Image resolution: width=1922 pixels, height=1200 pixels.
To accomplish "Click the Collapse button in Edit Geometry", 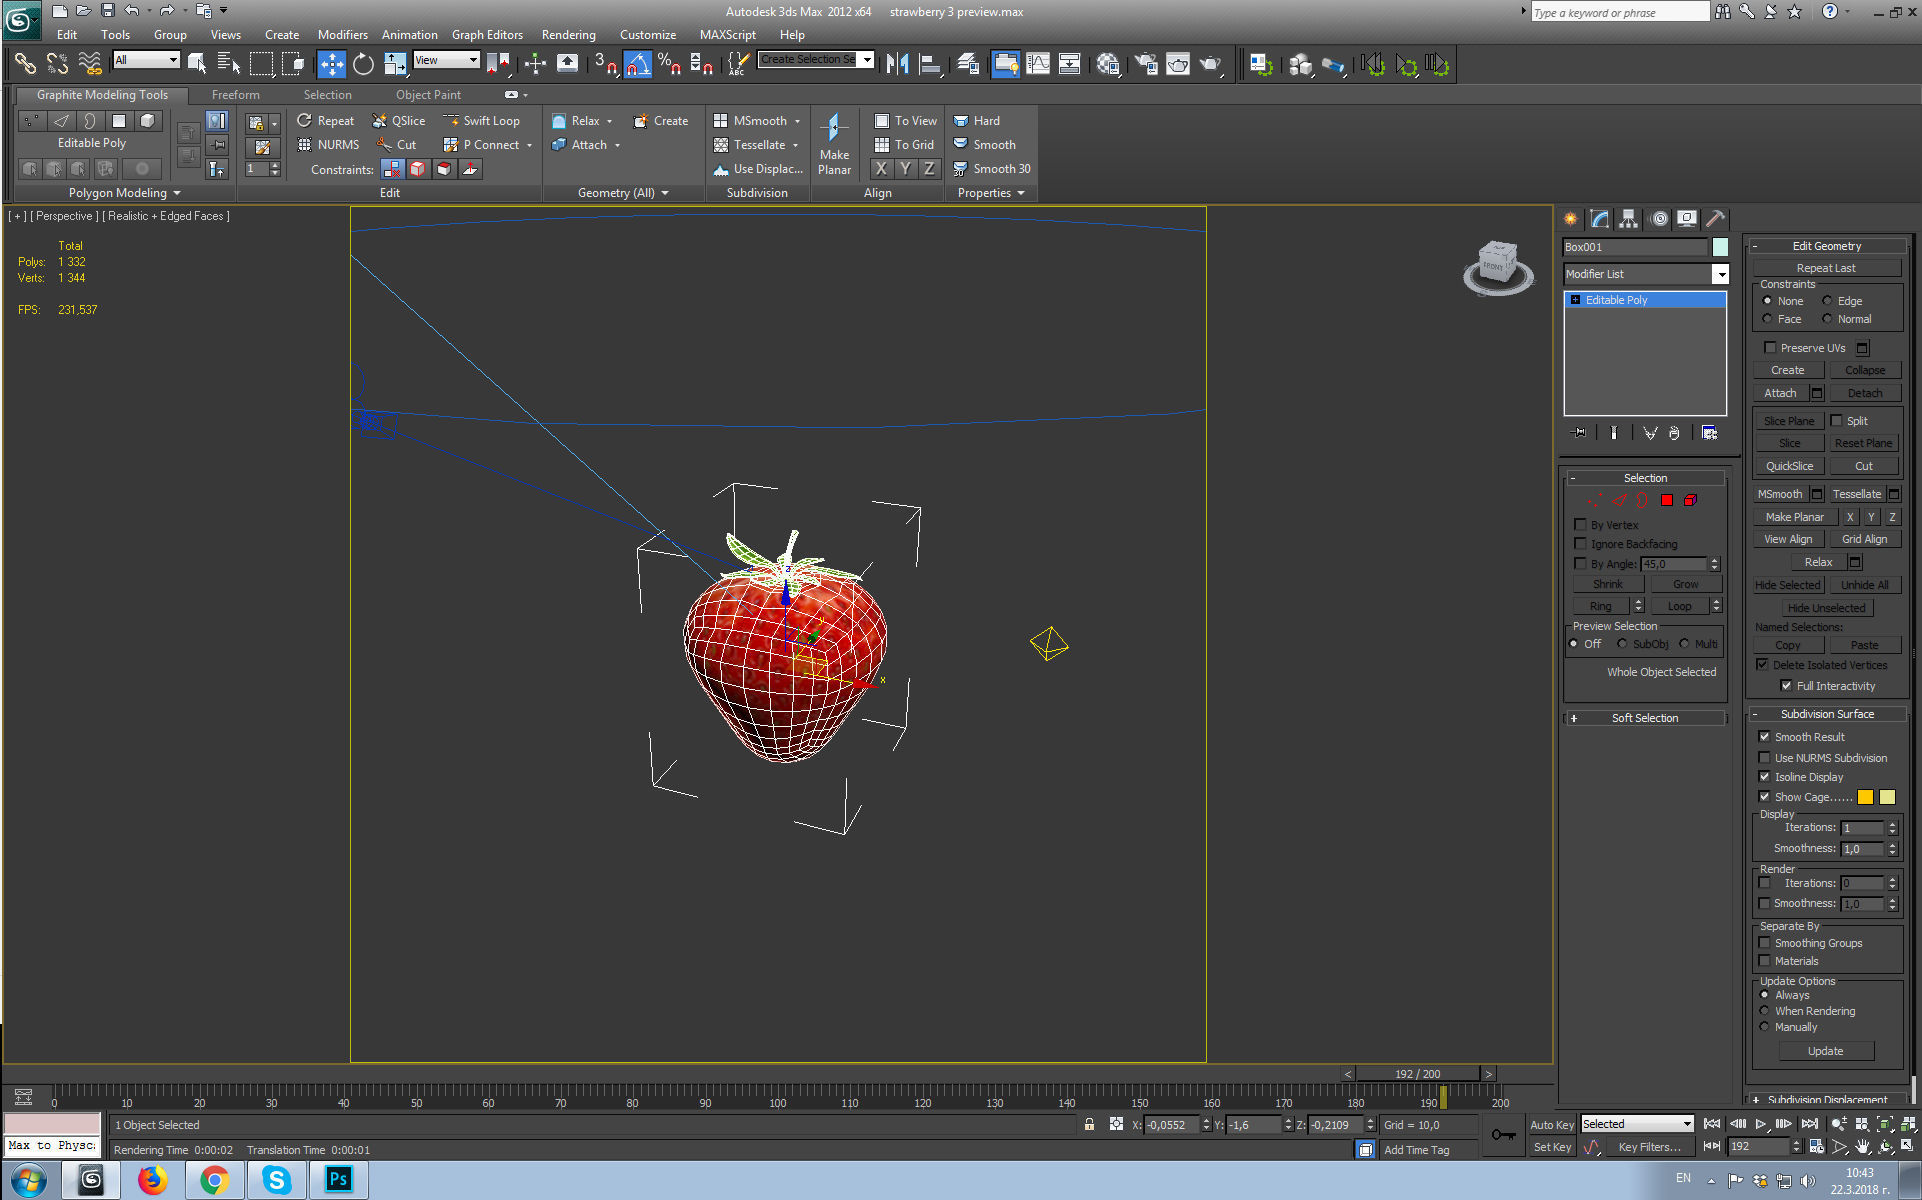I will tap(1864, 370).
